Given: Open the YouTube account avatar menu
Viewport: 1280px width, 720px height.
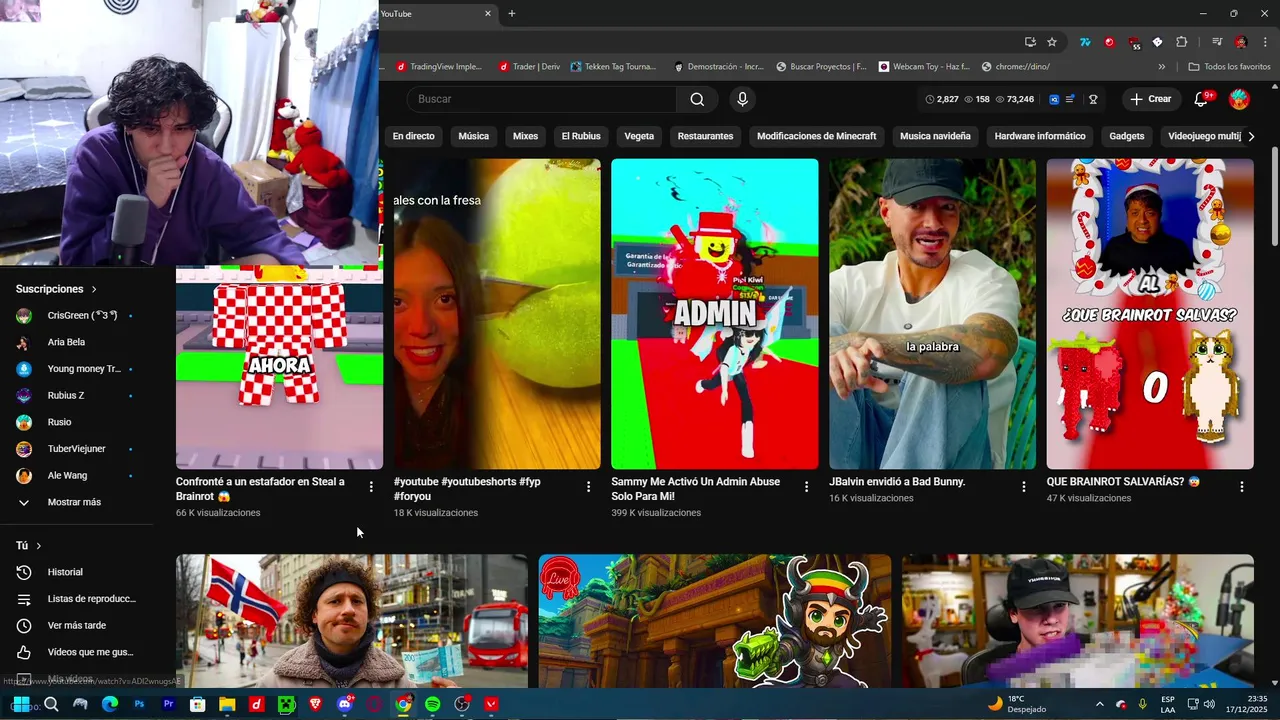Looking at the screenshot, I should [1239, 99].
